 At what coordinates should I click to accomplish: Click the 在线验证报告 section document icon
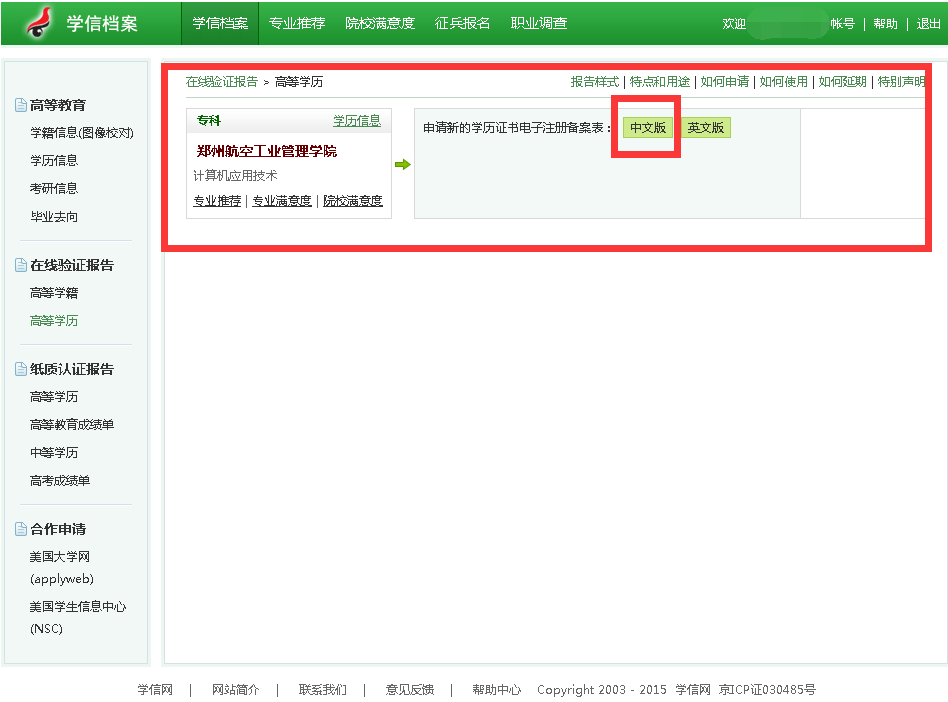pos(21,265)
